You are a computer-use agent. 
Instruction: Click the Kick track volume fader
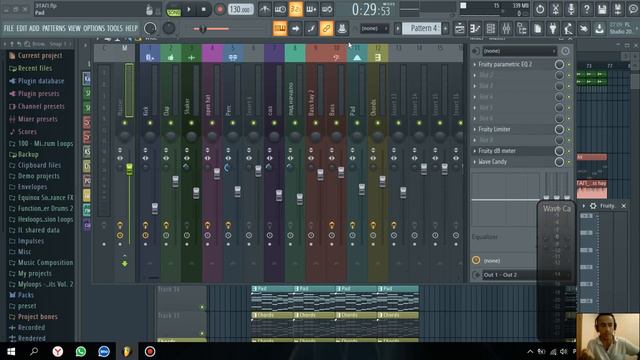(x=155, y=208)
